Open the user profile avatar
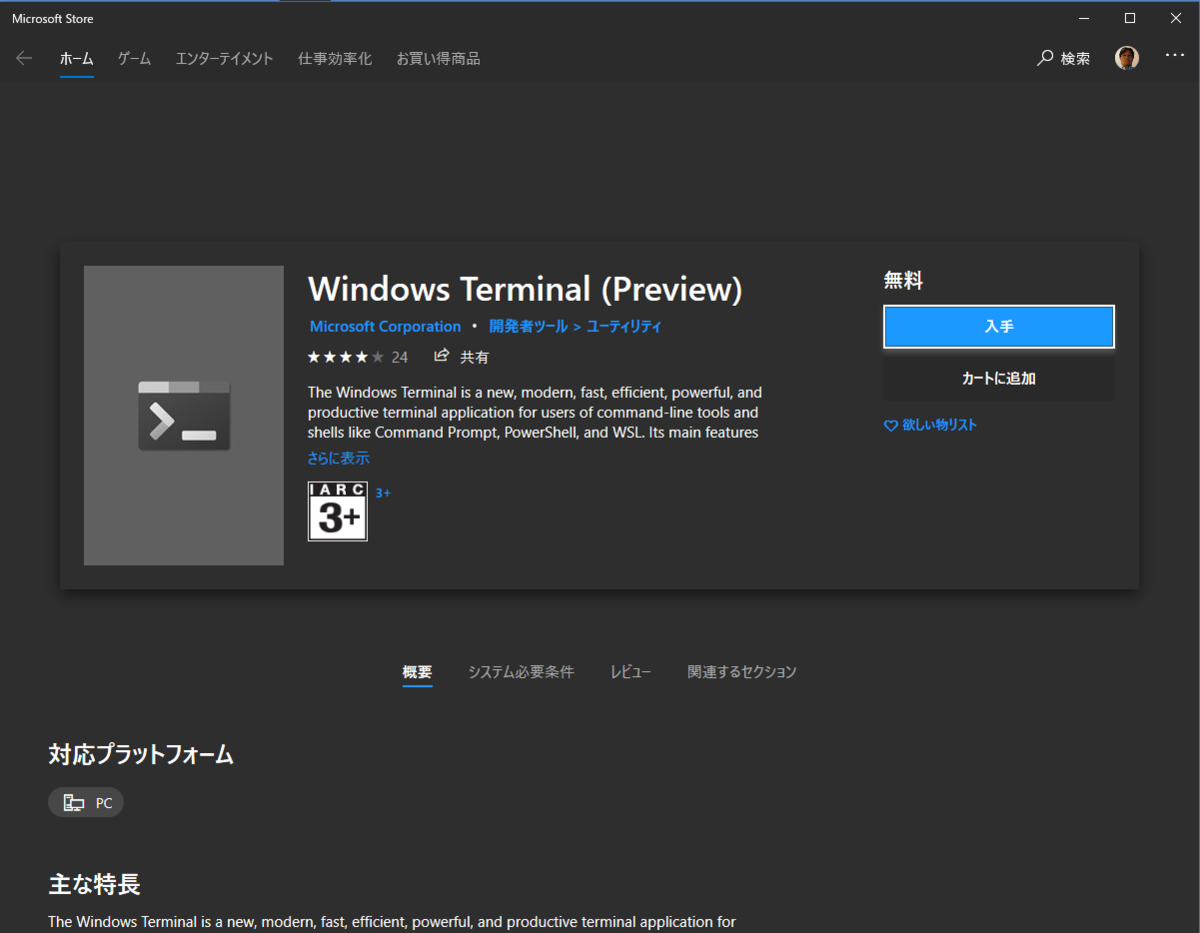This screenshot has height=933, width=1200. click(x=1127, y=58)
